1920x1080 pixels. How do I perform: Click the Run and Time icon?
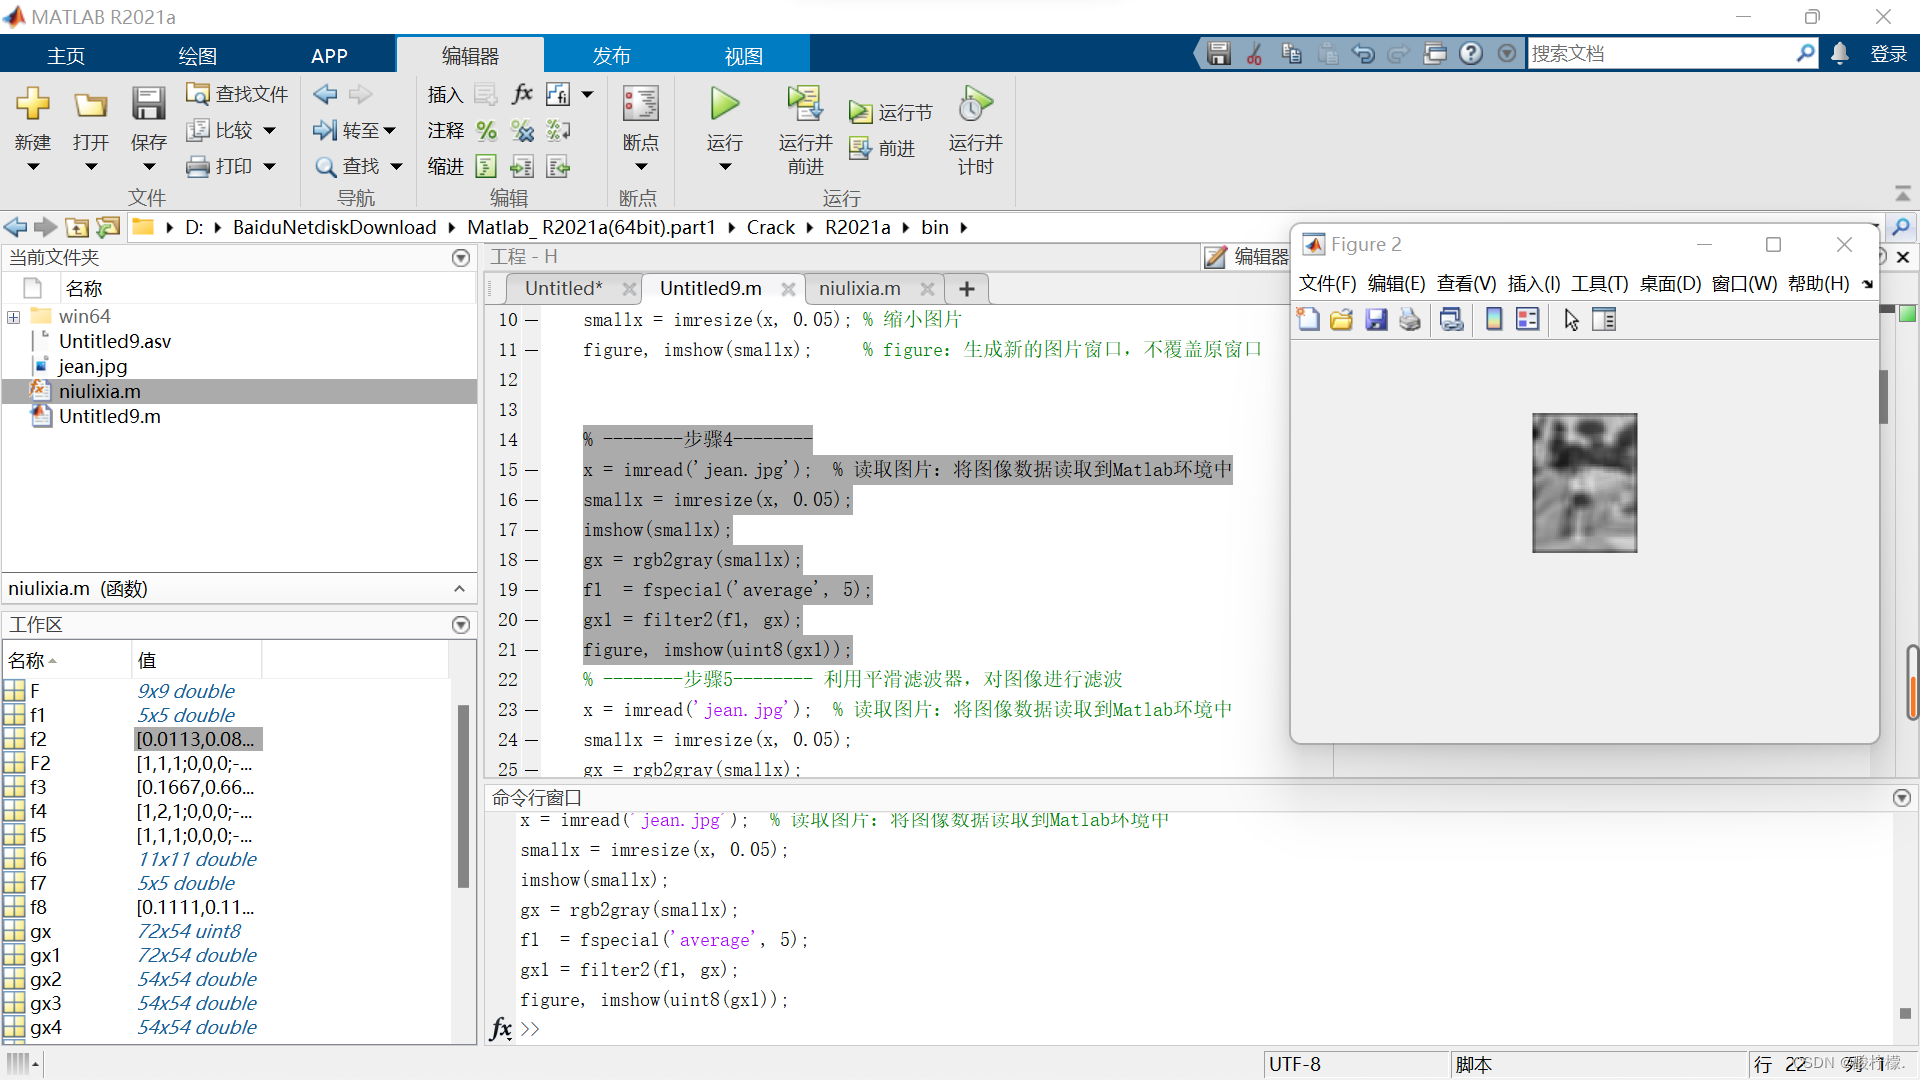[975, 104]
